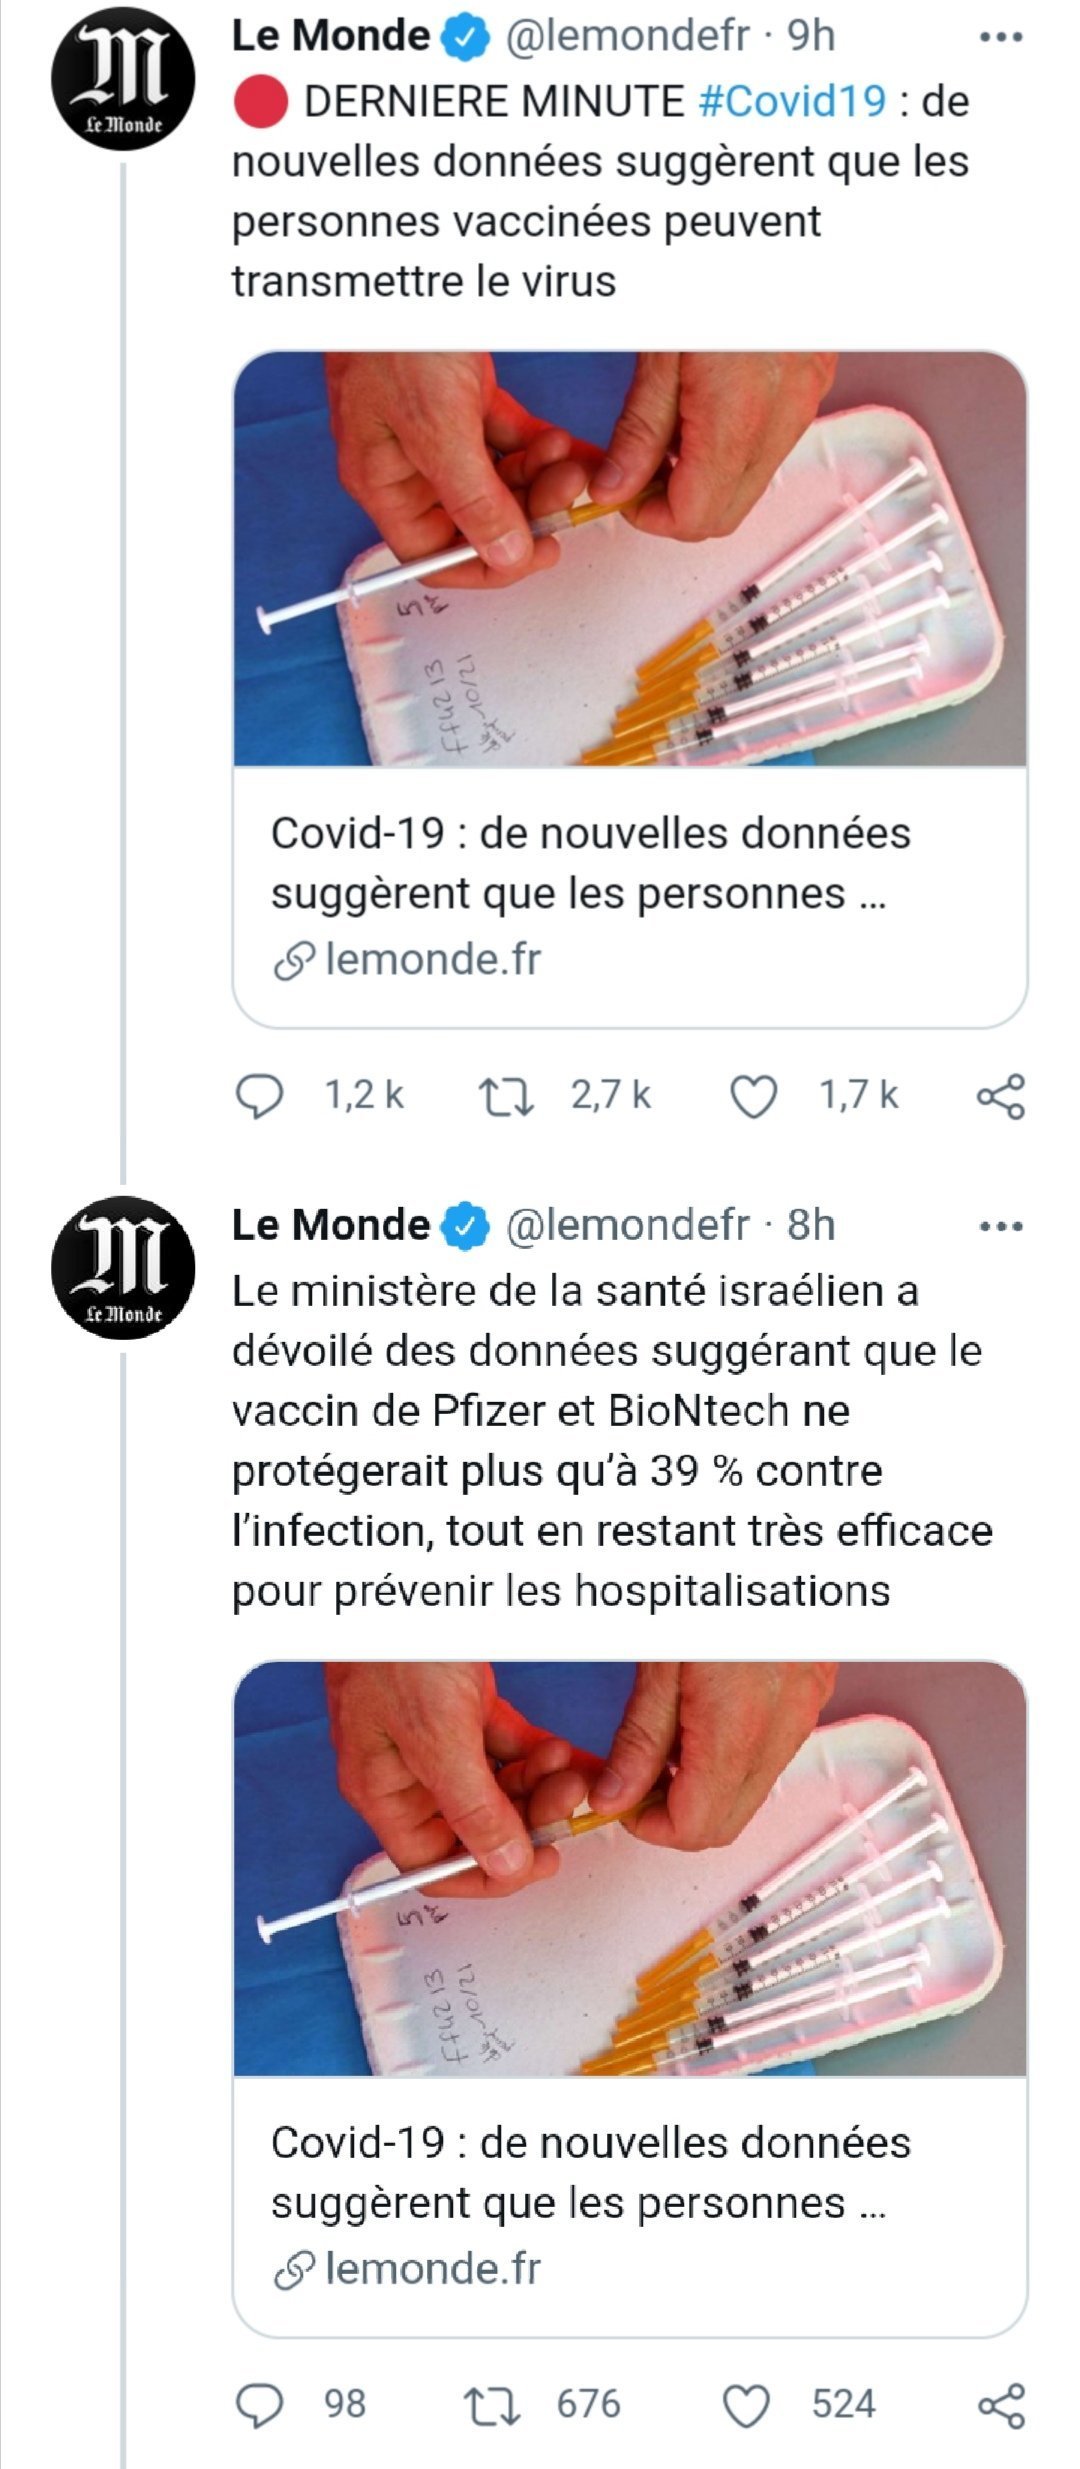Retweet the first Le Monde tweet

(506, 1096)
